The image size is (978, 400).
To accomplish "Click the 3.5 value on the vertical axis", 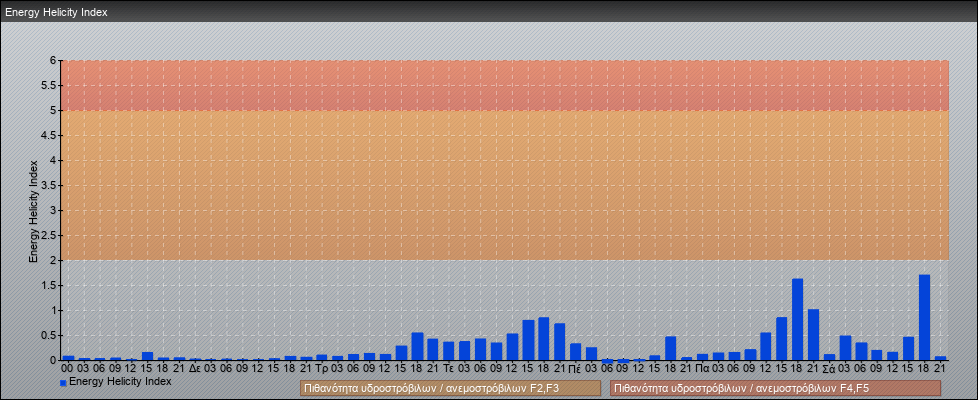I will pos(49,185).
